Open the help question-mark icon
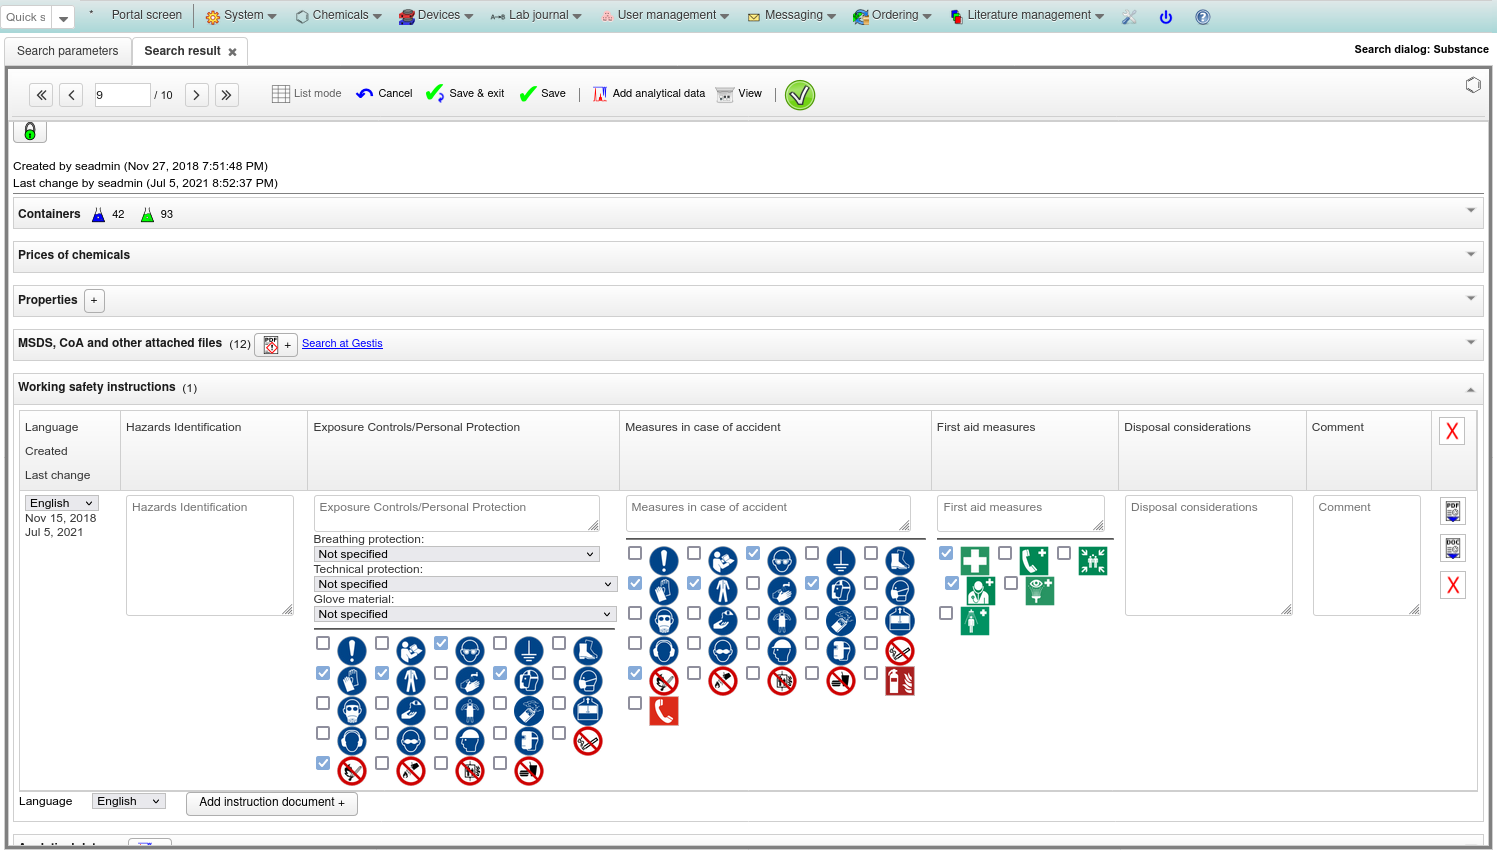 pyautogui.click(x=1203, y=17)
